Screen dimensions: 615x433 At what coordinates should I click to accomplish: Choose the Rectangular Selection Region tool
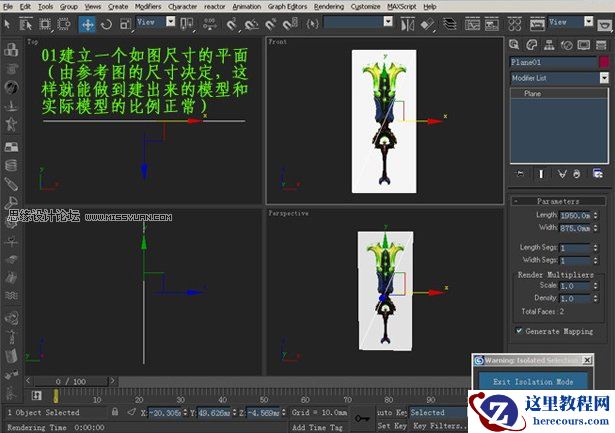coord(45,24)
